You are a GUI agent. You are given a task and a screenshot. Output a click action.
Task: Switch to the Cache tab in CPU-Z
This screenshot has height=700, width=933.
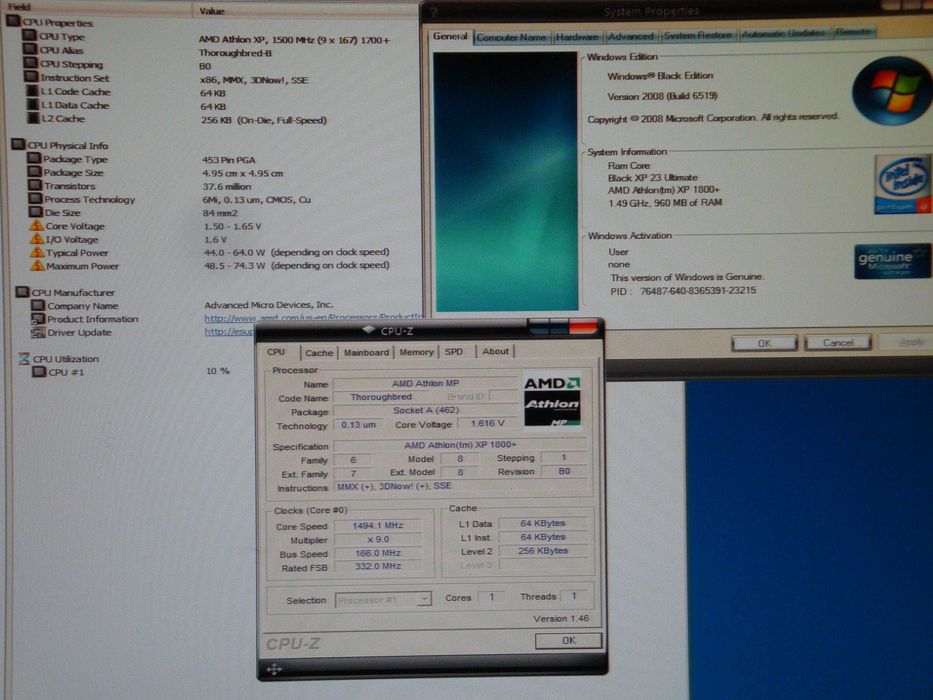tap(319, 352)
